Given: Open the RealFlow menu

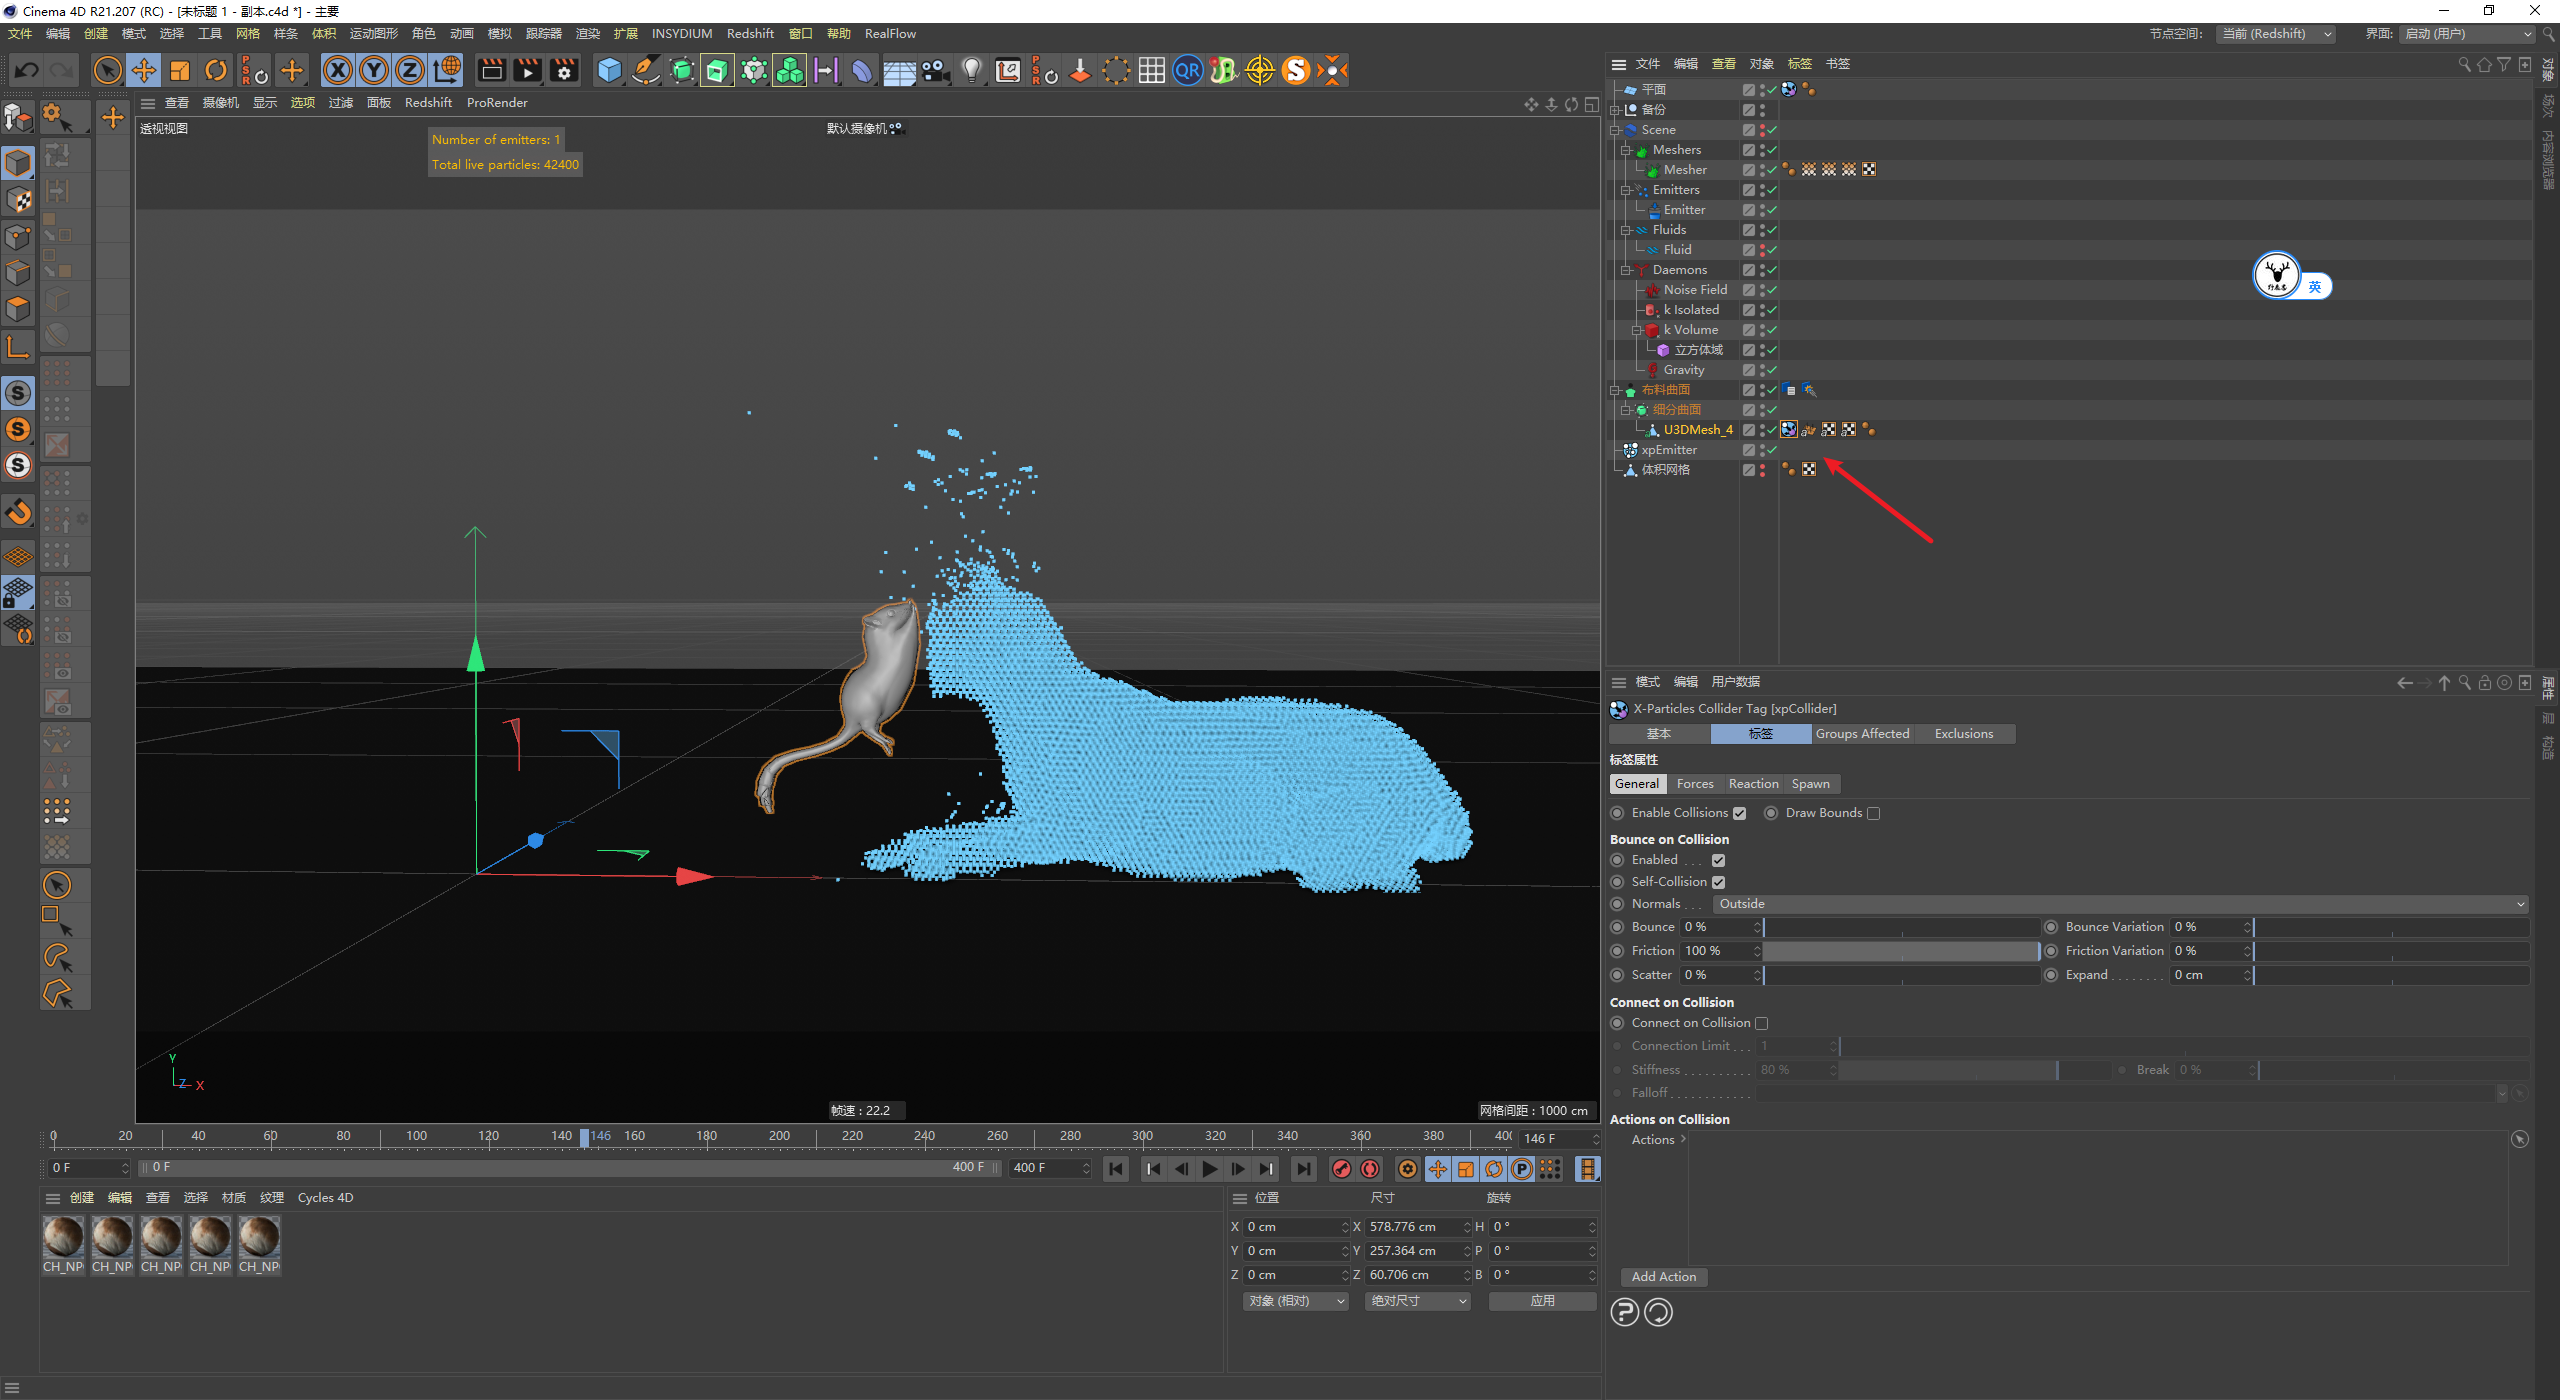Looking at the screenshot, I should point(889,34).
